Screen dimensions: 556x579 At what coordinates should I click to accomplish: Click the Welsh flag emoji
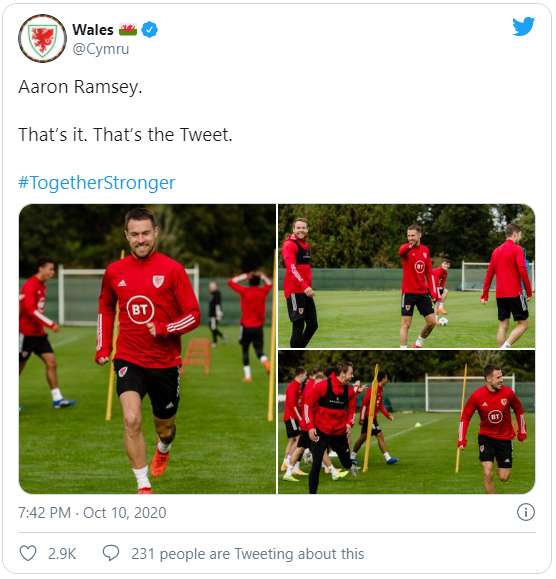(x=128, y=30)
